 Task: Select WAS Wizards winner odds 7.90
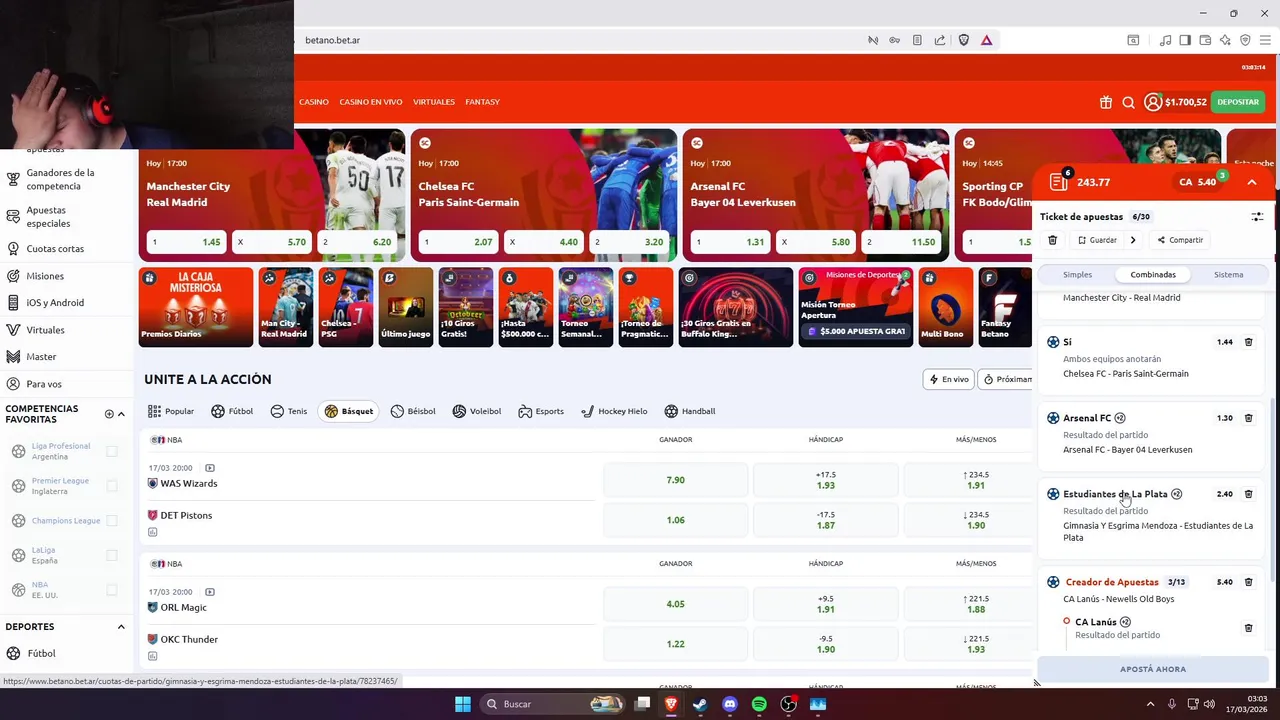(x=675, y=480)
